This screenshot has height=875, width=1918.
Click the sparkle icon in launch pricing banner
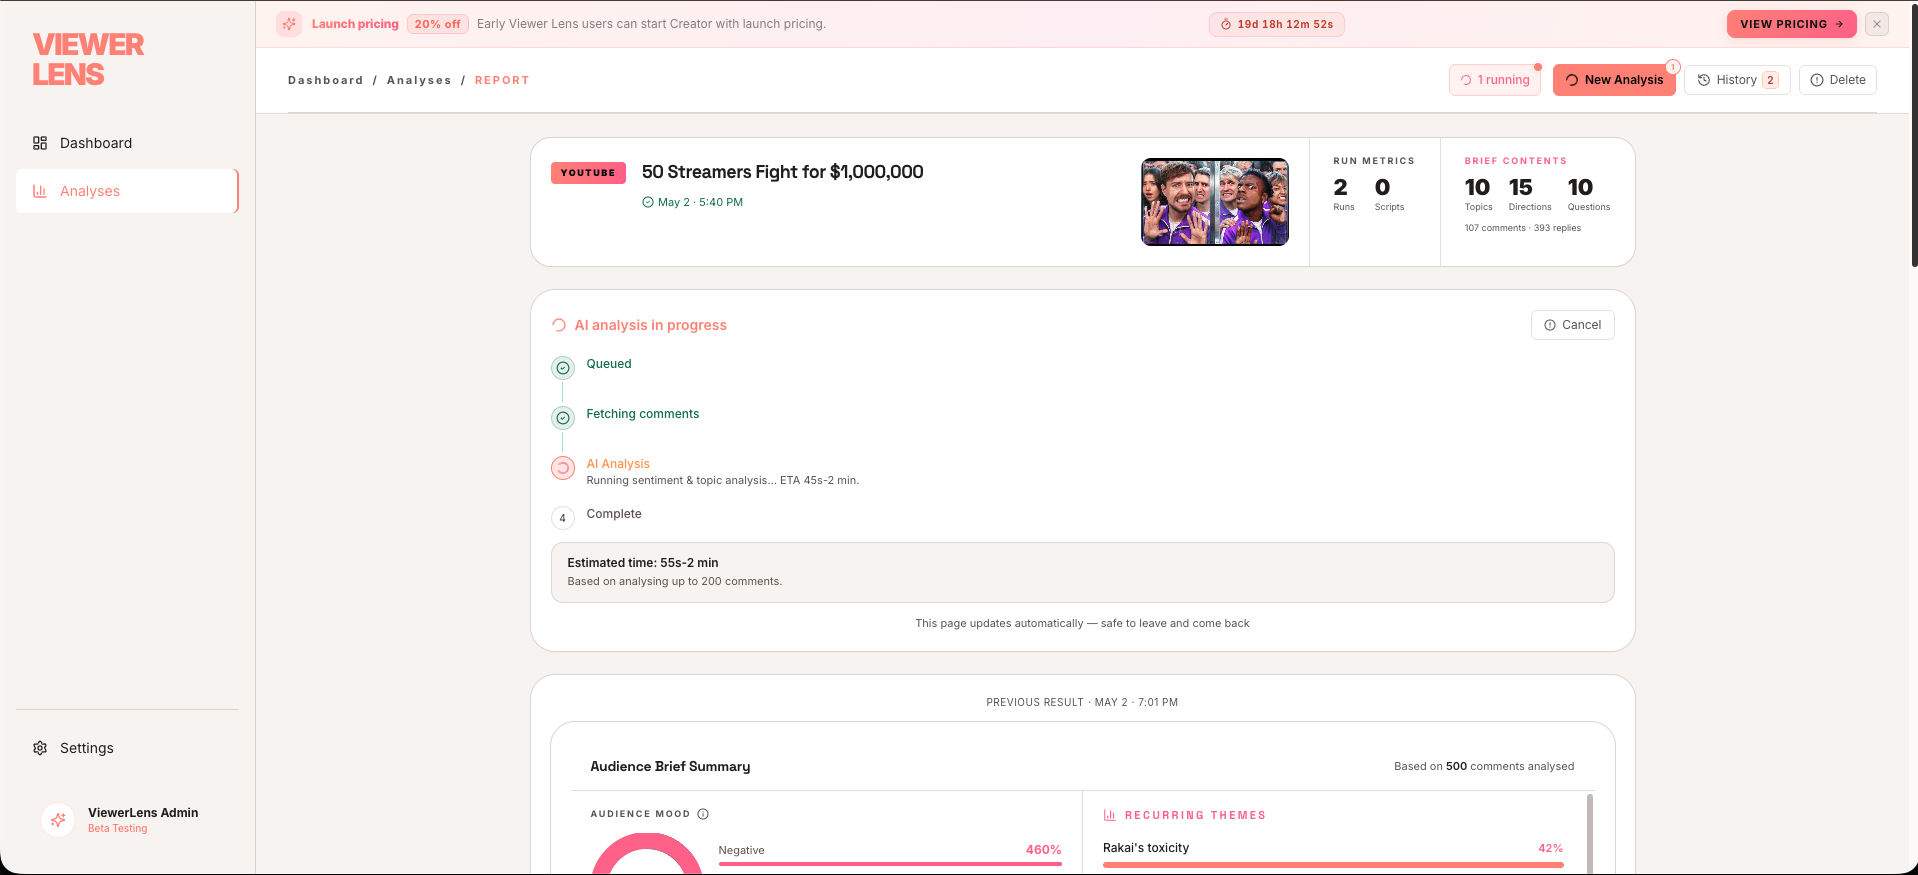(x=289, y=24)
